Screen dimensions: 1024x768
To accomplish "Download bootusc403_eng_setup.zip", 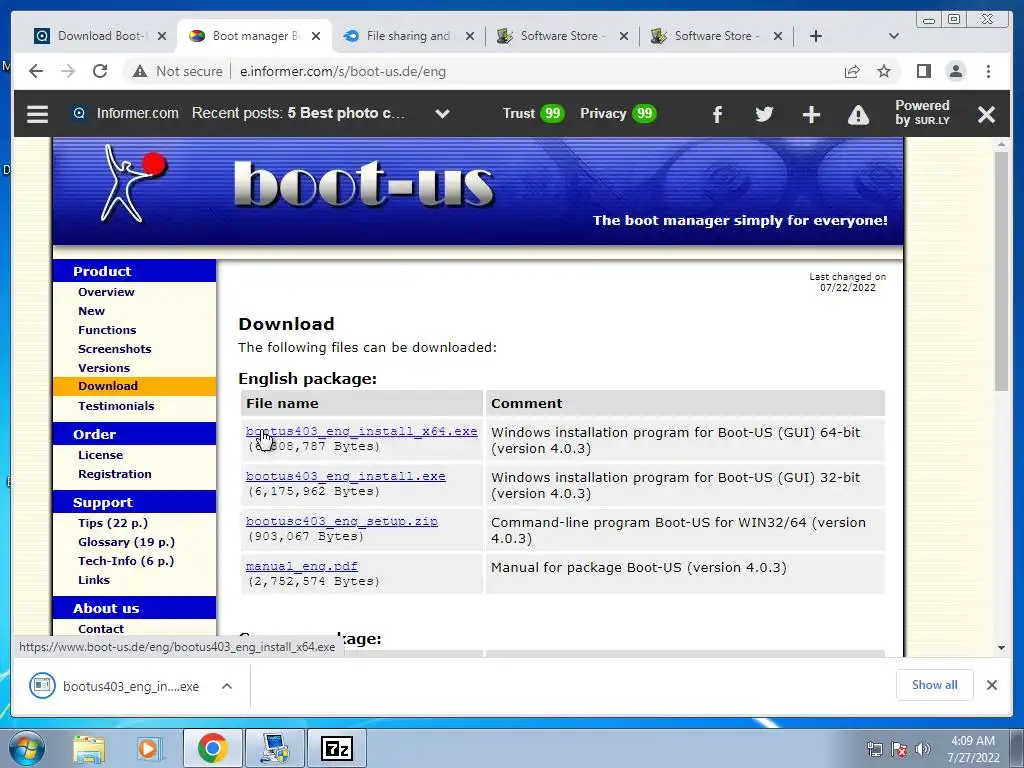I will 342,521.
